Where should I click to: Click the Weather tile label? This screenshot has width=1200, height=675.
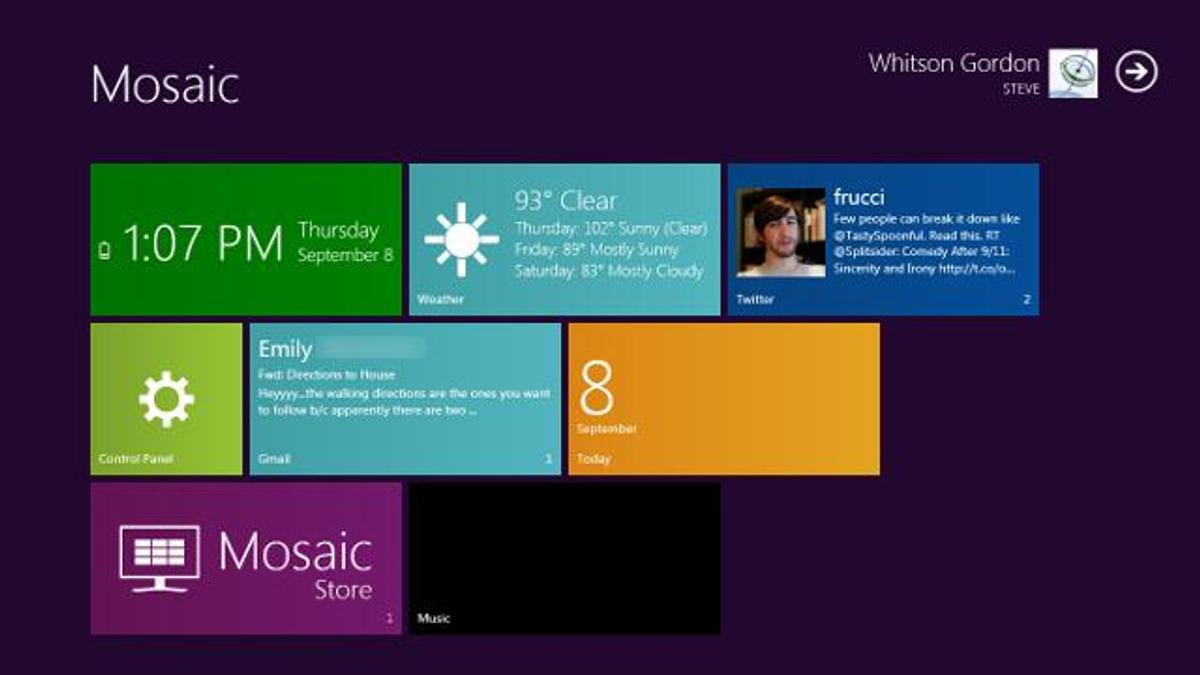[x=440, y=299]
